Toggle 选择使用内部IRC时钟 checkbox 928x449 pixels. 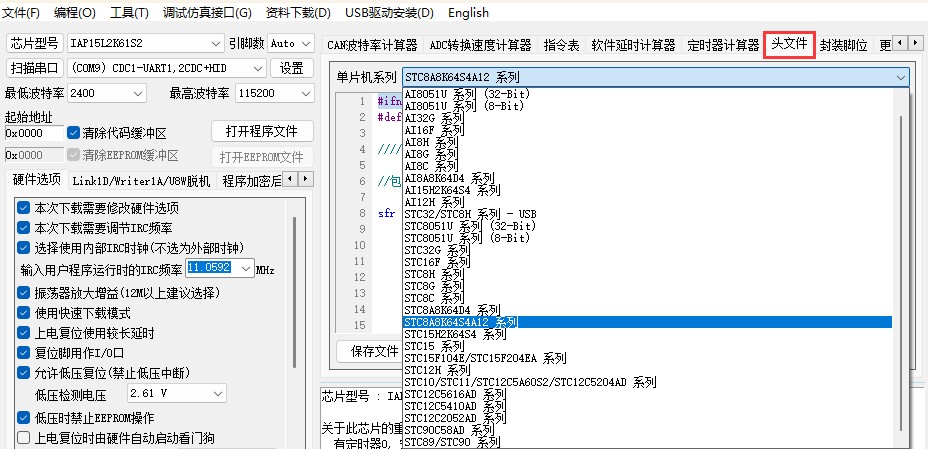(x=23, y=247)
